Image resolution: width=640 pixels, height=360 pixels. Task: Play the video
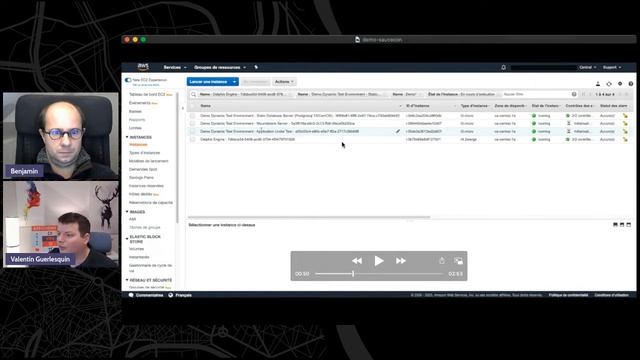pos(379,261)
